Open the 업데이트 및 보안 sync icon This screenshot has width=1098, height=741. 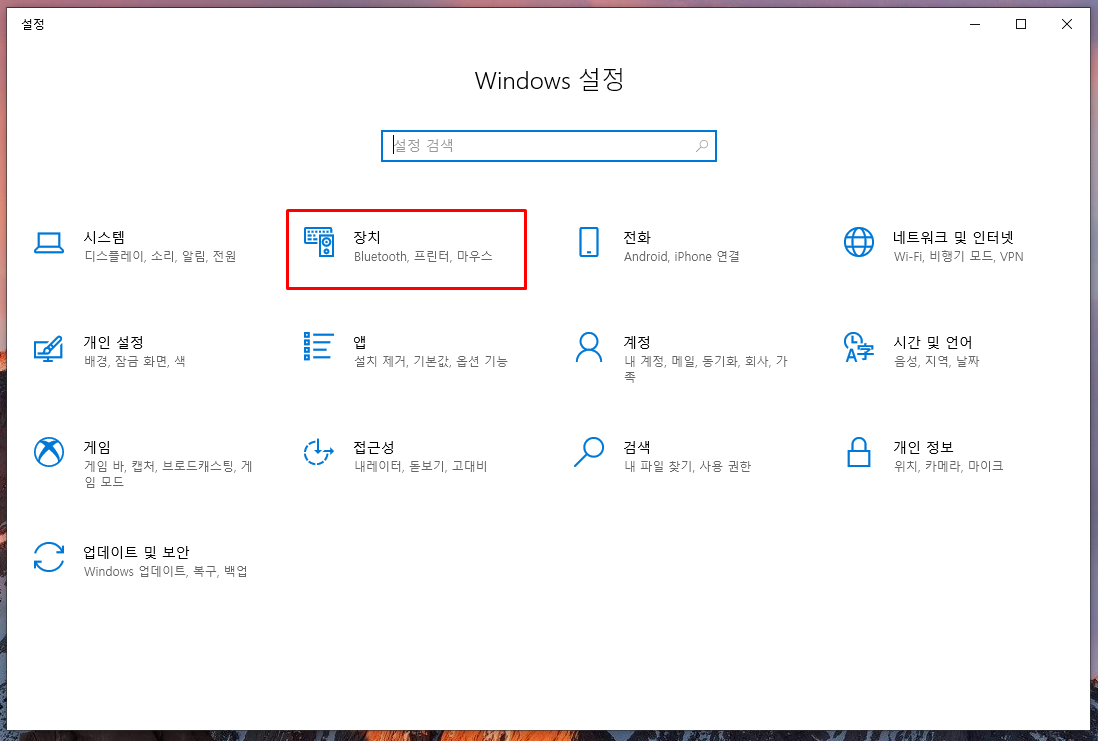tap(49, 557)
